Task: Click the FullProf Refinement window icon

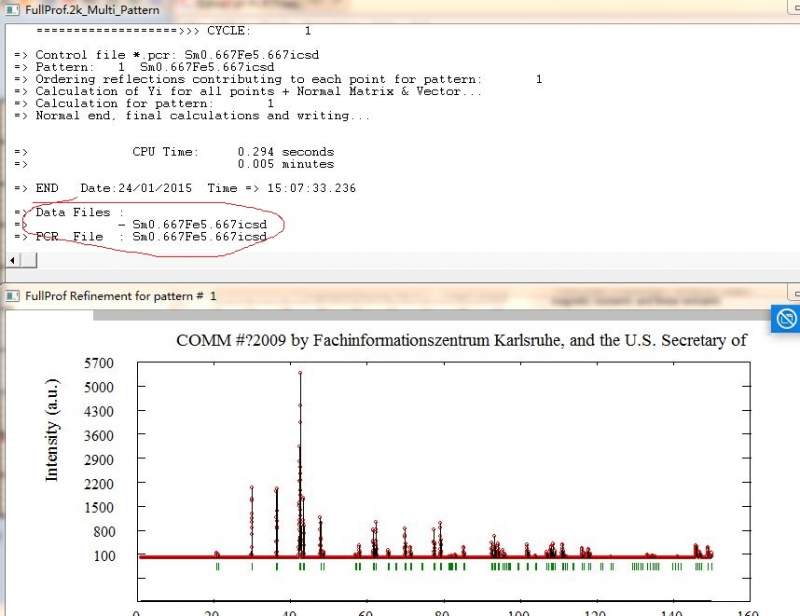Action: [11, 296]
